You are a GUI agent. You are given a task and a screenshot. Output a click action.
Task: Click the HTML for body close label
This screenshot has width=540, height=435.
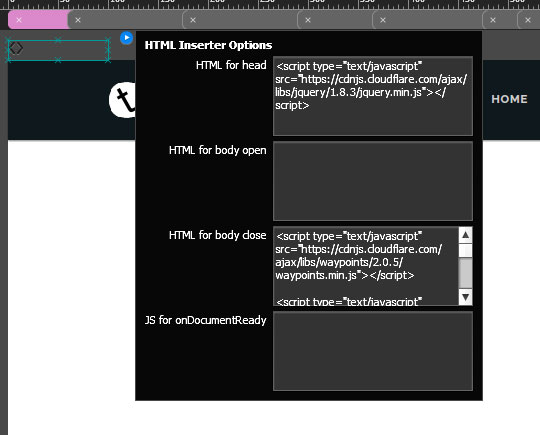(218, 235)
